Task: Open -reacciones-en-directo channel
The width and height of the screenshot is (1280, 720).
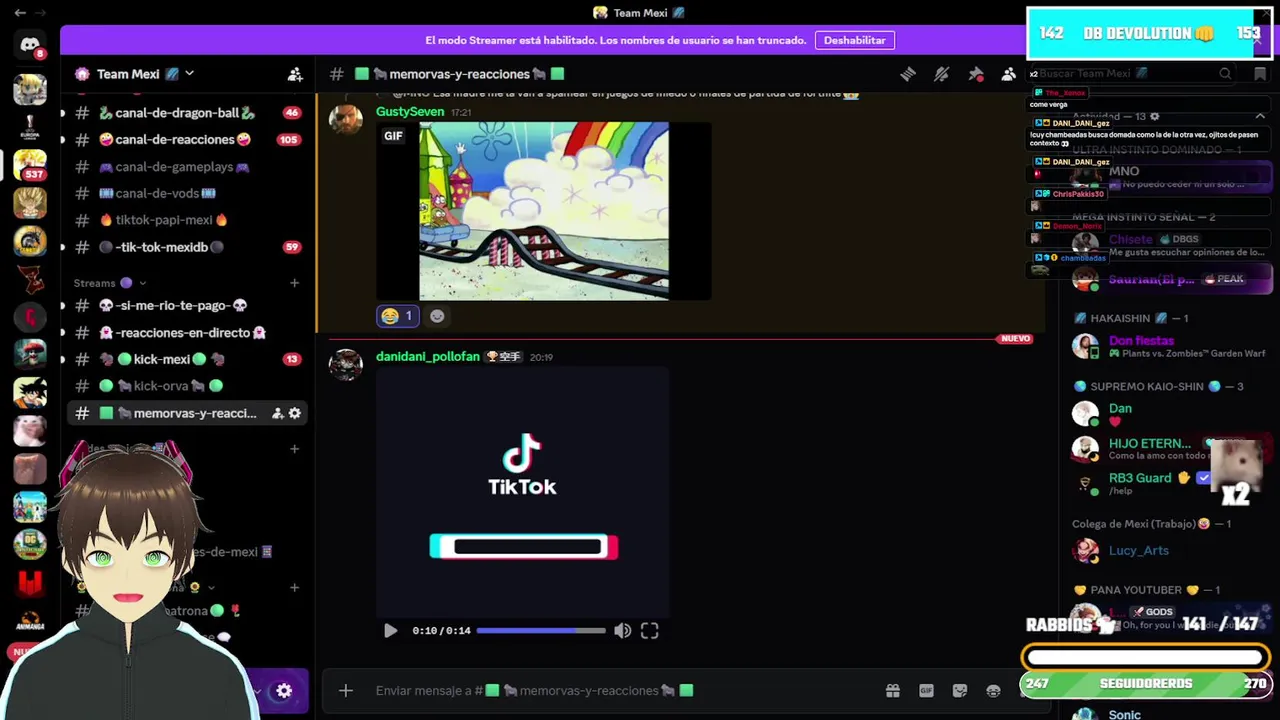Action: coord(186,333)
